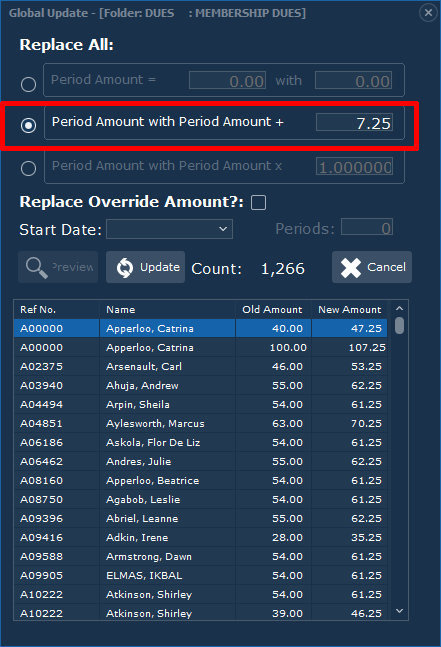
Task: Select the Period Amount multiply radio option
Action: pos(28,168)
